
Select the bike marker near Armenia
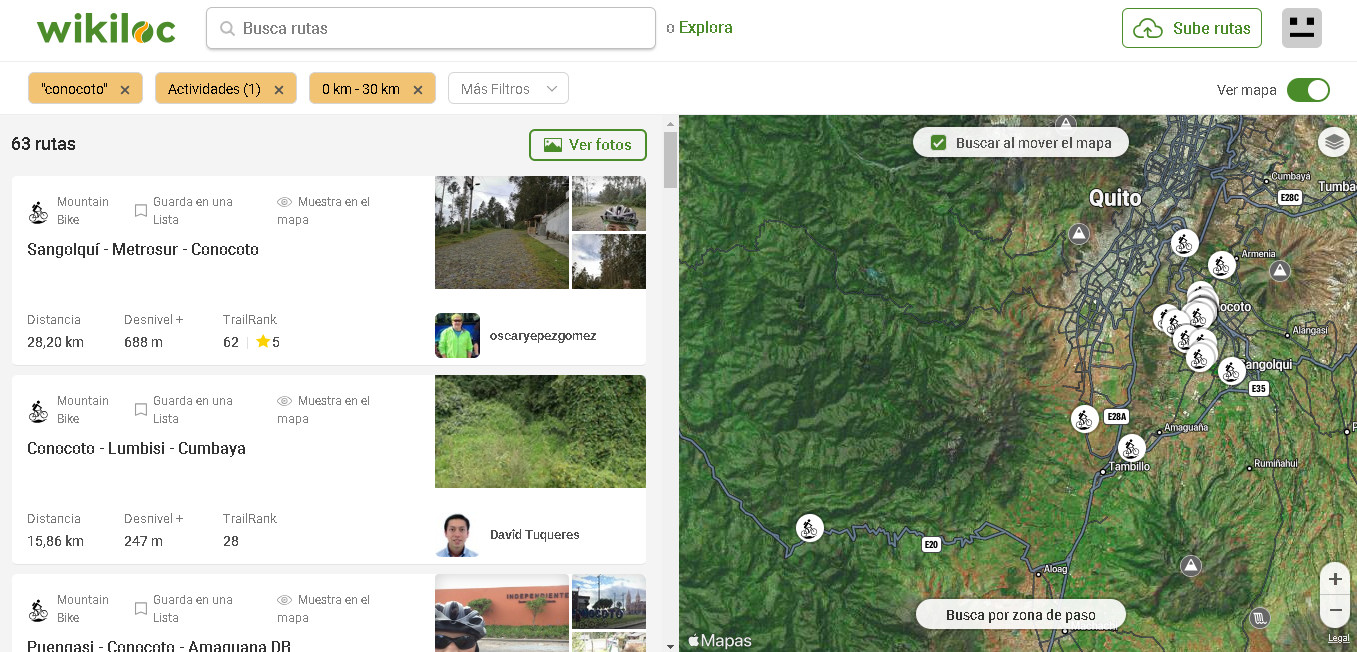point(1220,265)
